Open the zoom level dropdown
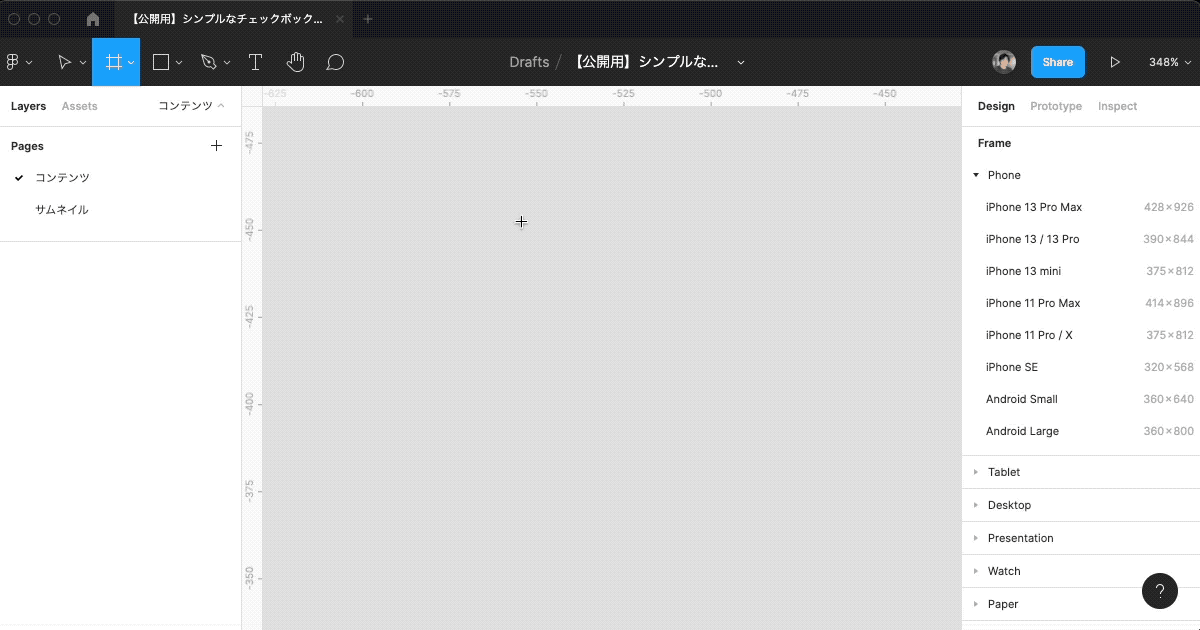 (x=1168, y=61)
